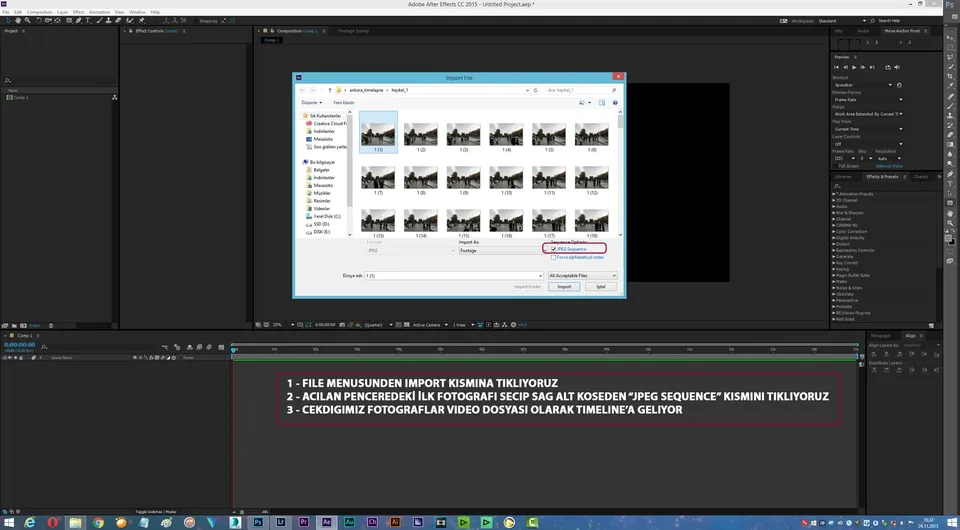The height and width of the screenshot is (530, 960).
Task: Switch to the Libraries tab
Action: coord(842,177)
